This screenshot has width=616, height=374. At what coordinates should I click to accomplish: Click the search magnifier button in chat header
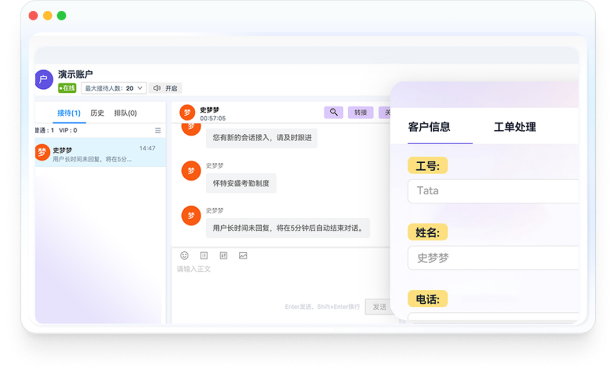coord(334,112)
